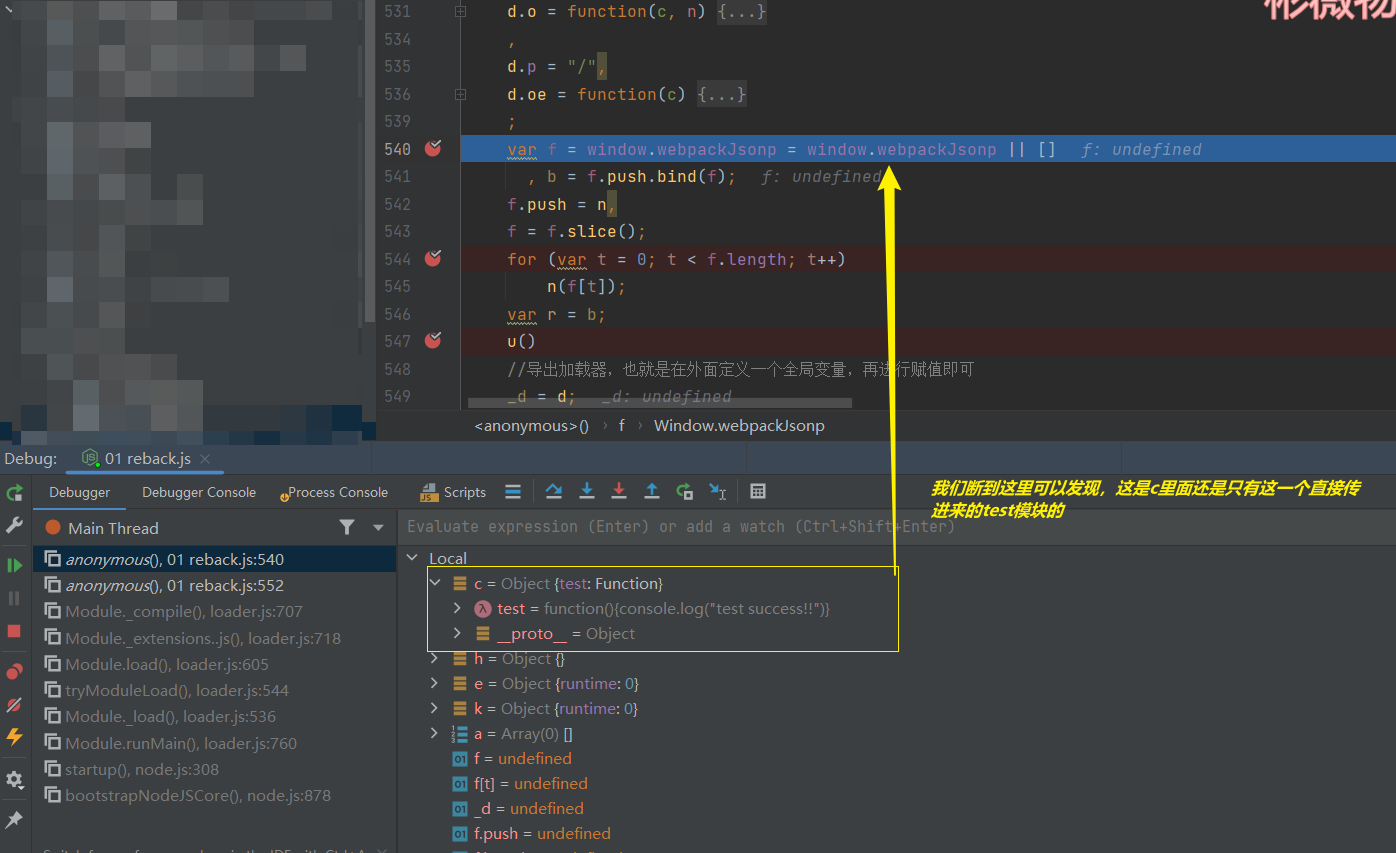Viewport: 1396px width, 853px height.
Task: Toggle the breakpoint on line 540
Action: tap(433, 149)
